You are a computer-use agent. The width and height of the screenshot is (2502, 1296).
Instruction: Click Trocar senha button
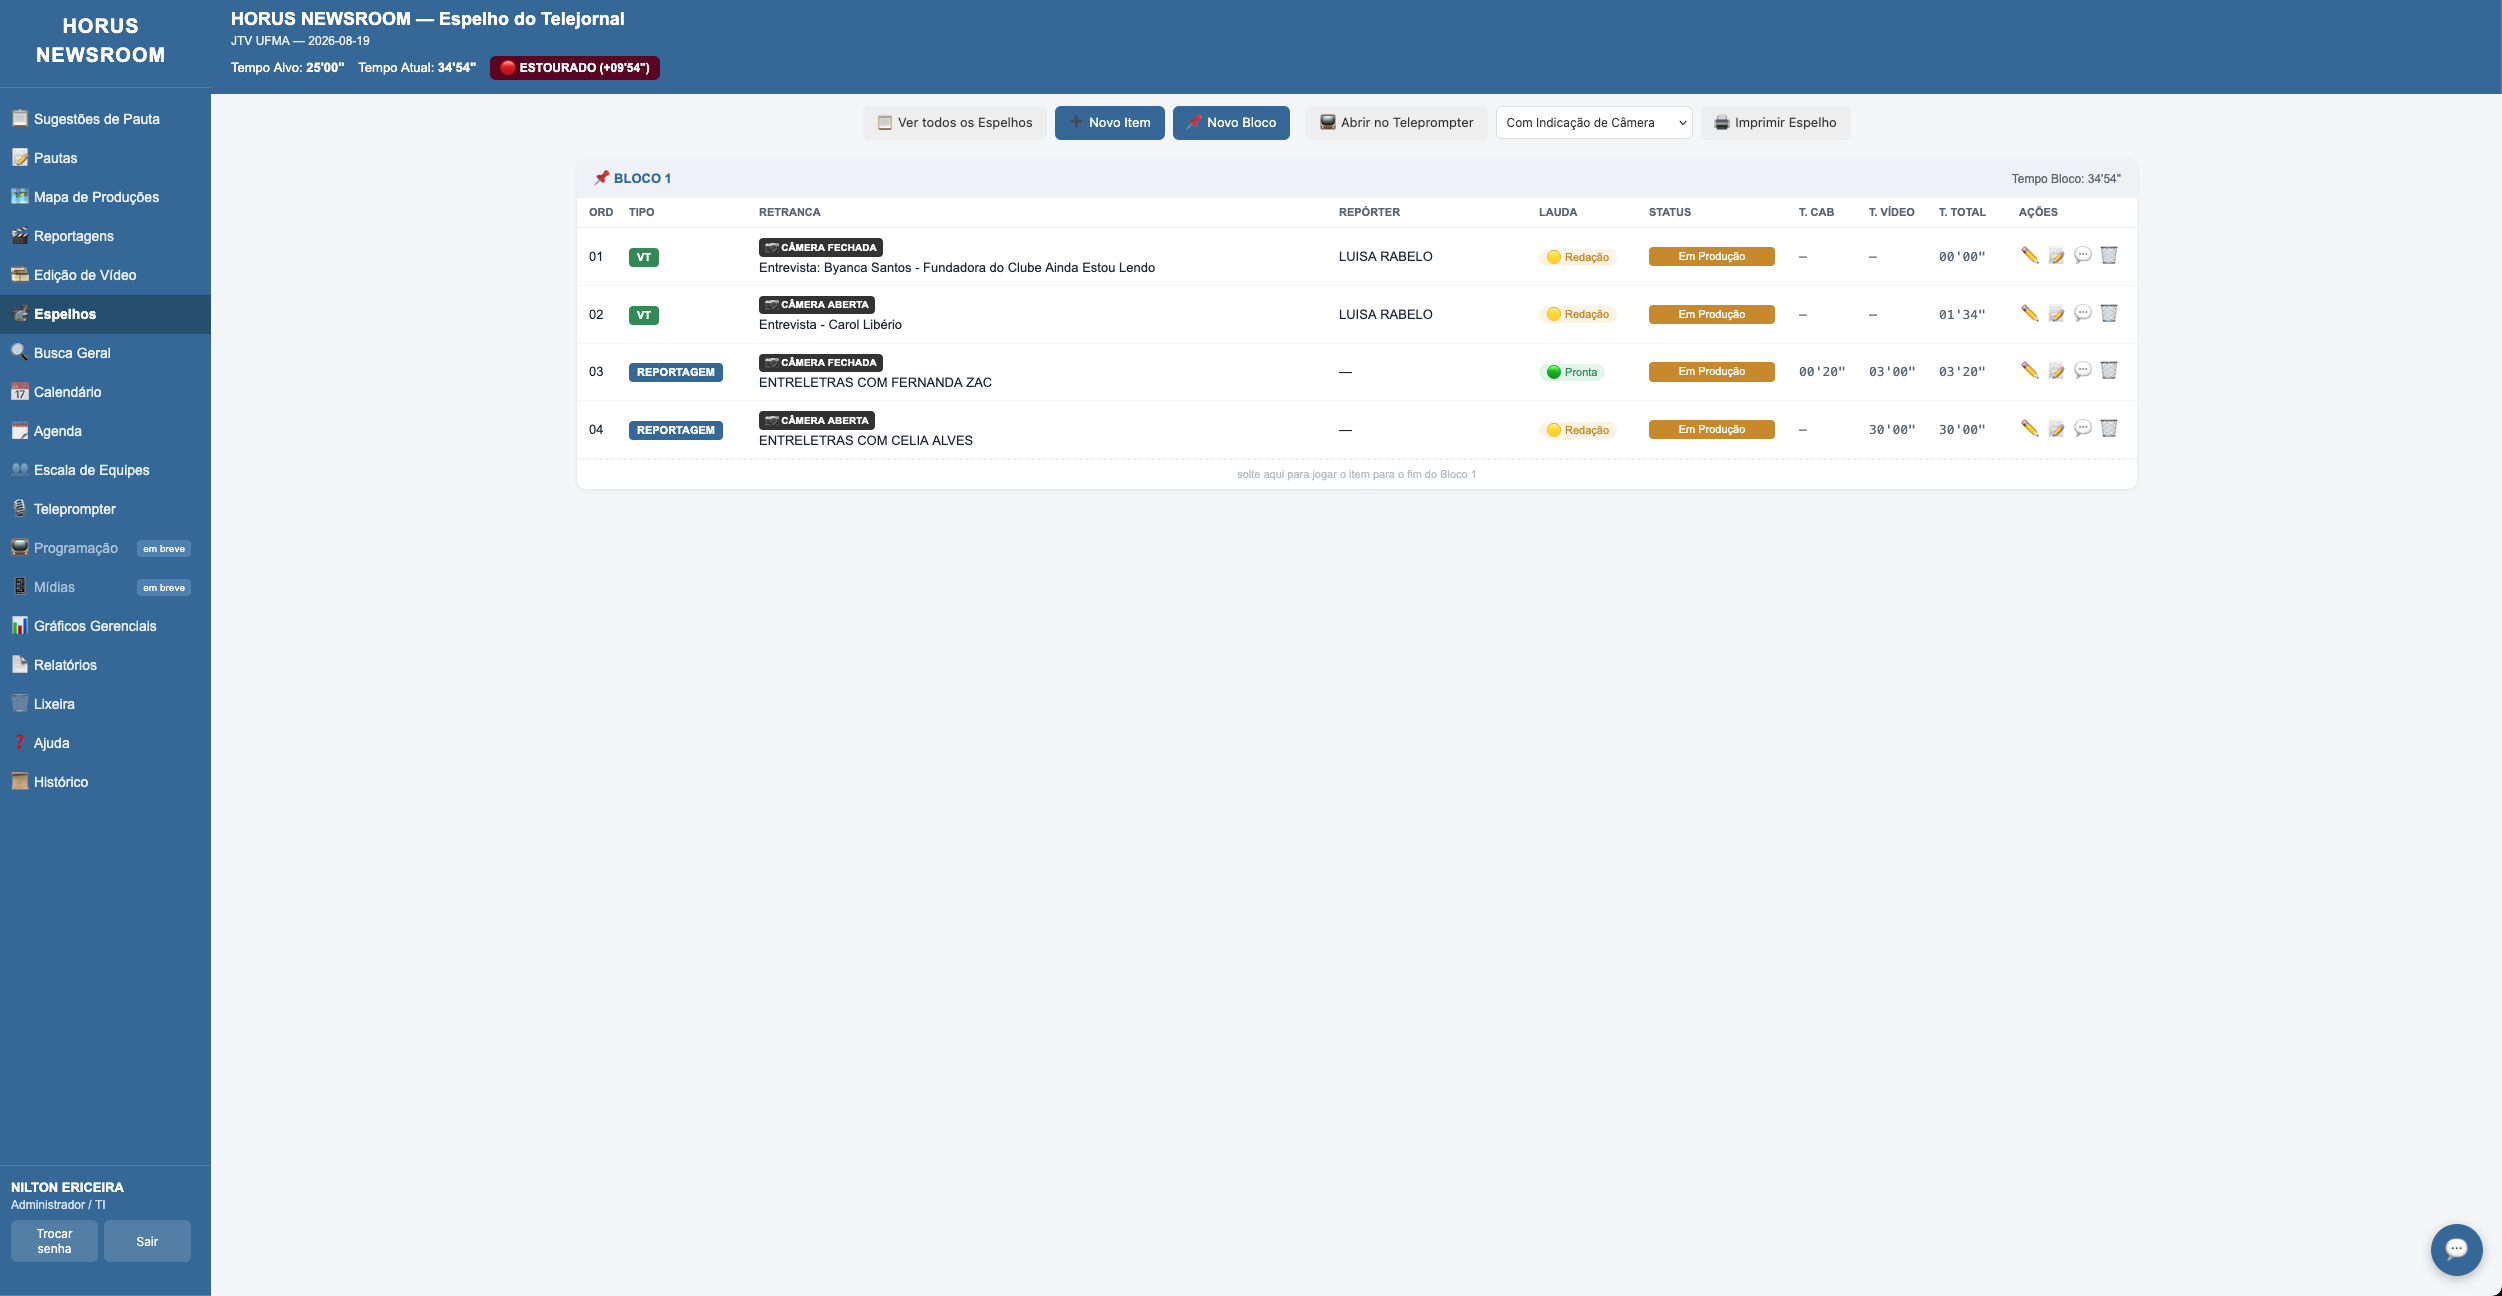tap(54, 1241)
